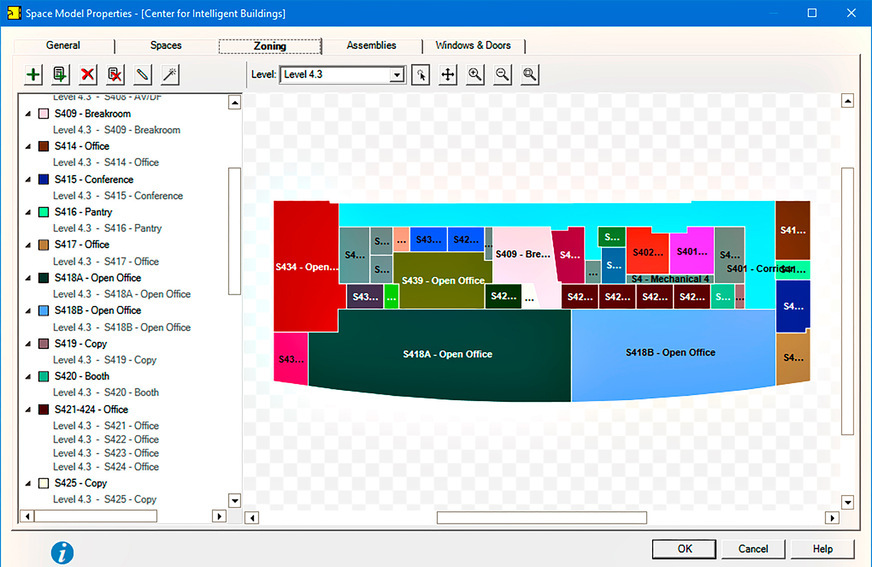This screenshot has width=872, height=567.
Task: Click the pencil edit zone icon
Action: 143,74
